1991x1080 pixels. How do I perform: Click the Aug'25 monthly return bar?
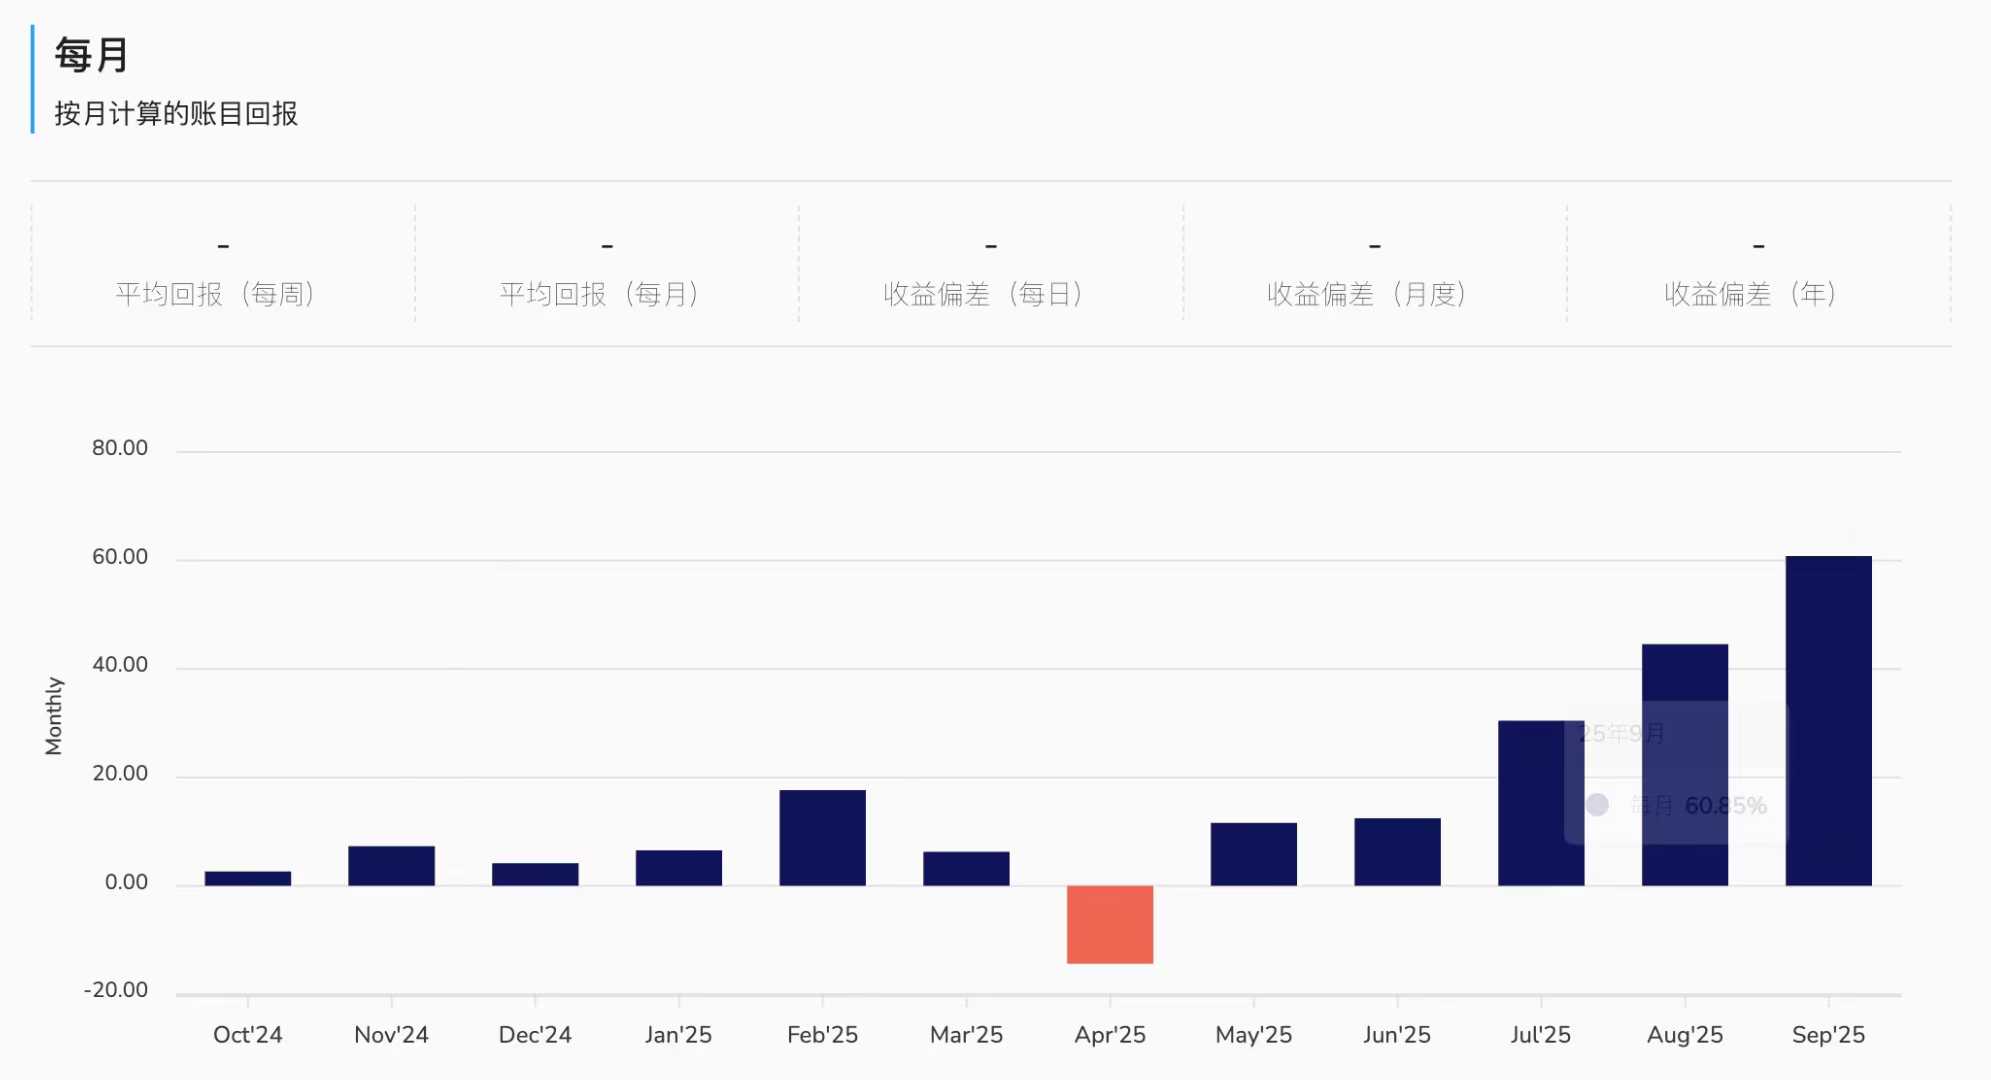click(1684, 672)
